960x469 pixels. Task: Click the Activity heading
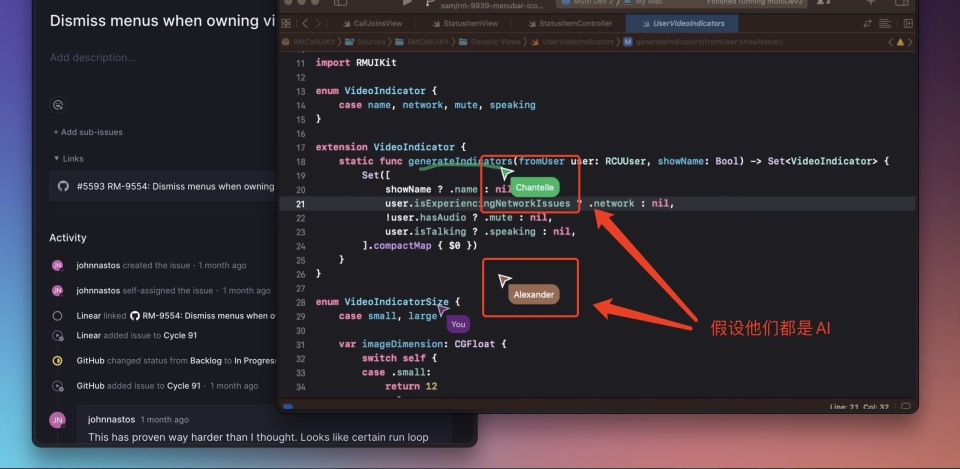tap(68, 238)
